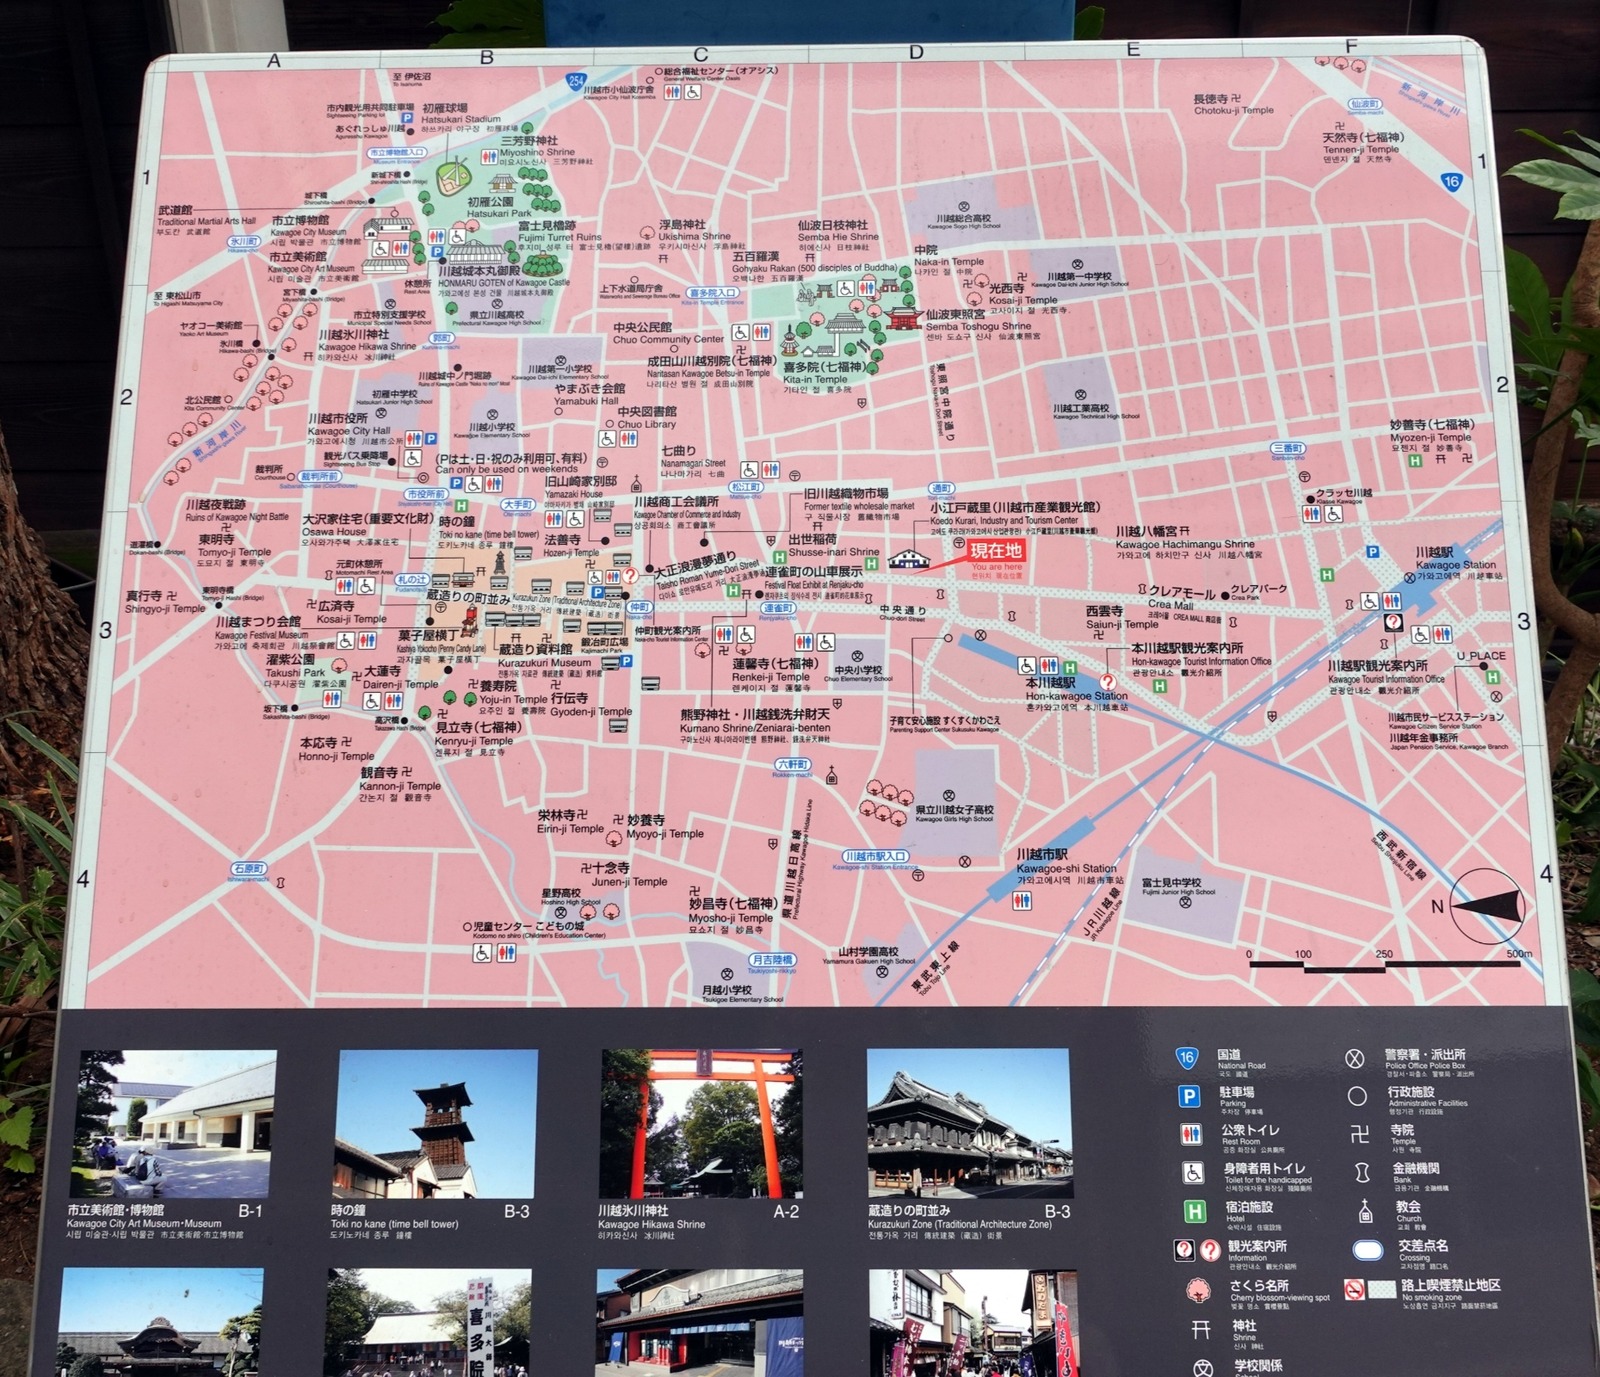Click the Bank icon in the legend

[1362, 1173]
